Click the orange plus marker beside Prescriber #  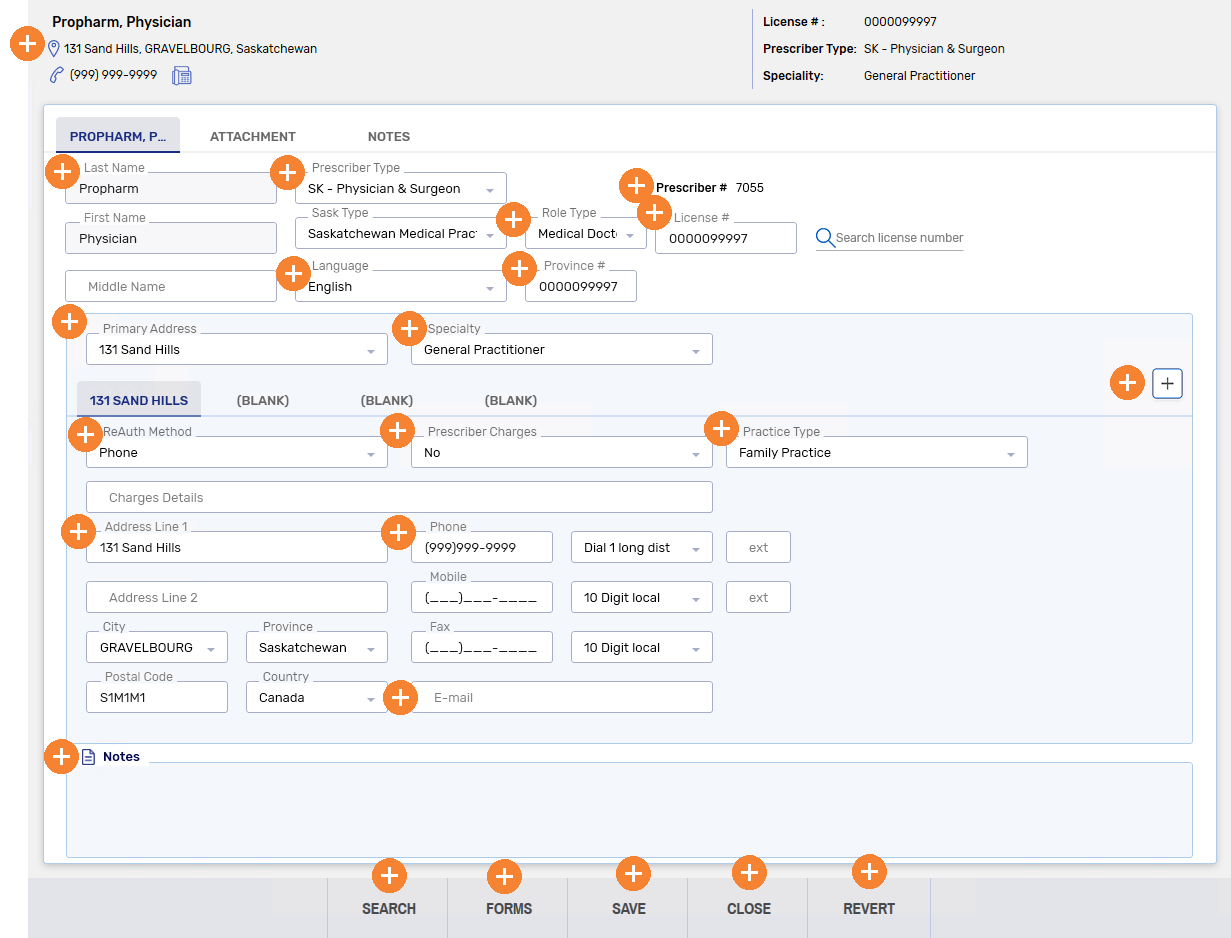[636, 185]
